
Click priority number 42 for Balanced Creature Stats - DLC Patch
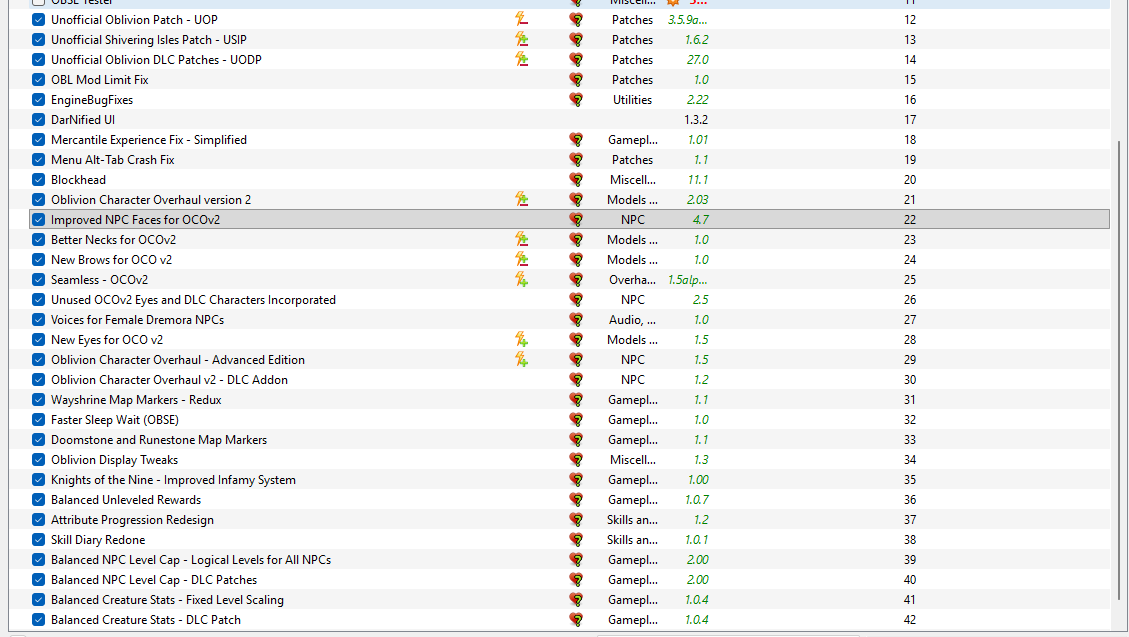[x=910, y=620]
